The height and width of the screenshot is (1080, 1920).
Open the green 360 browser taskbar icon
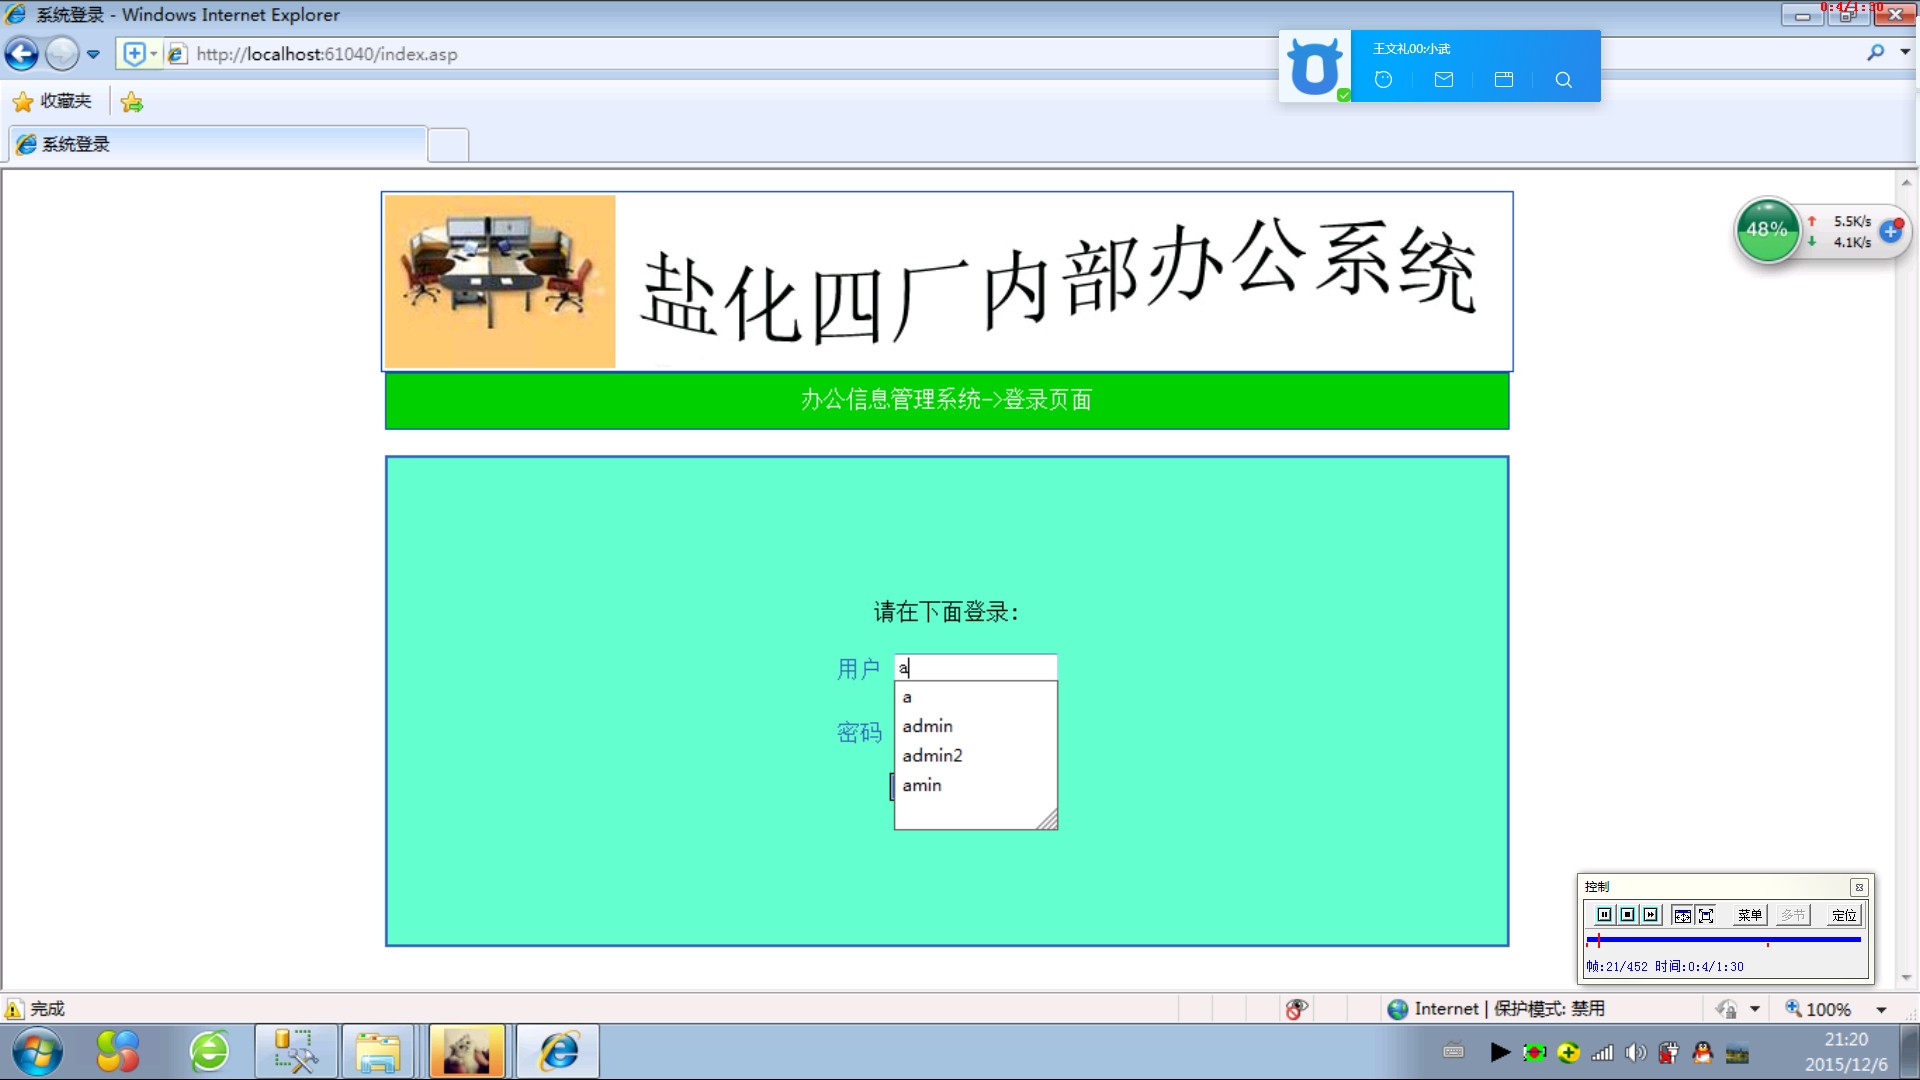209,1052
